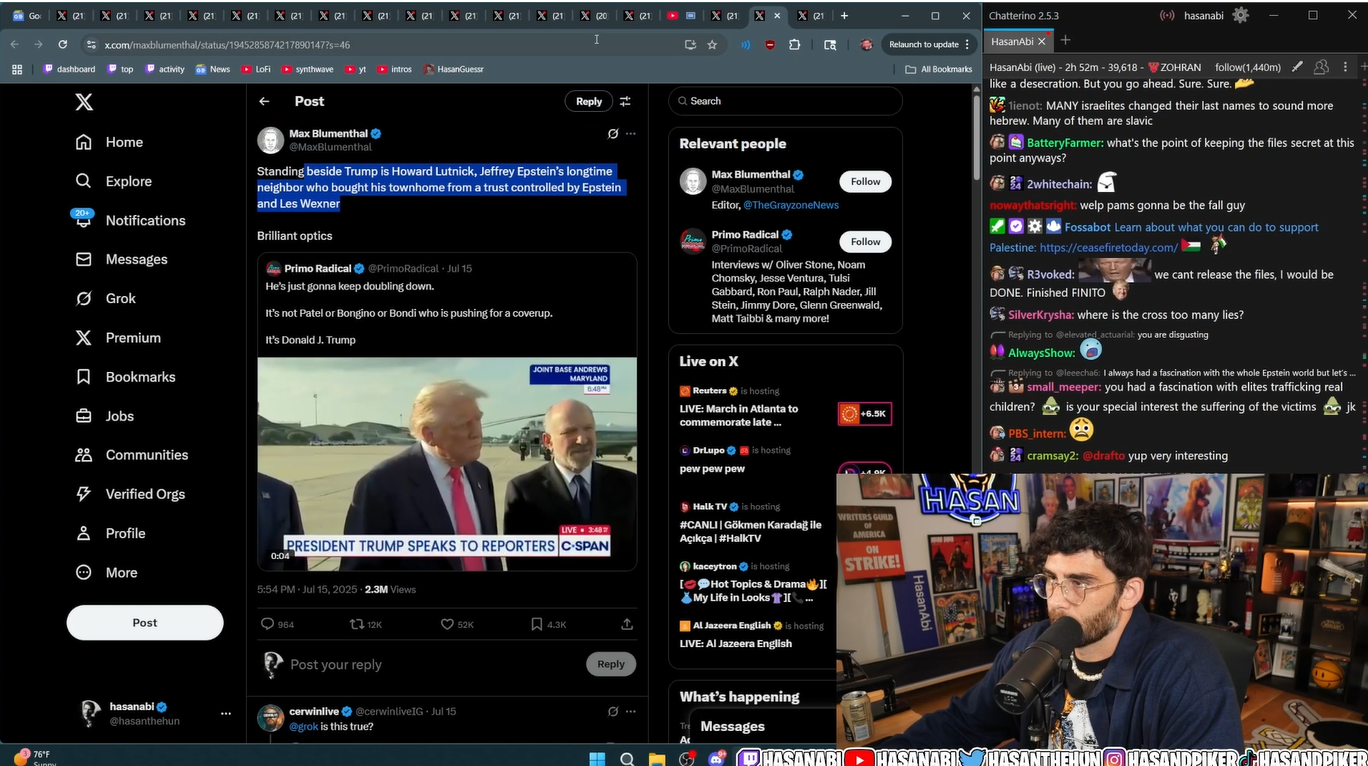Open Verified Orgs in X sidebar
Viewport: 1368px width, 766px height.
click(x=130, y=494)
